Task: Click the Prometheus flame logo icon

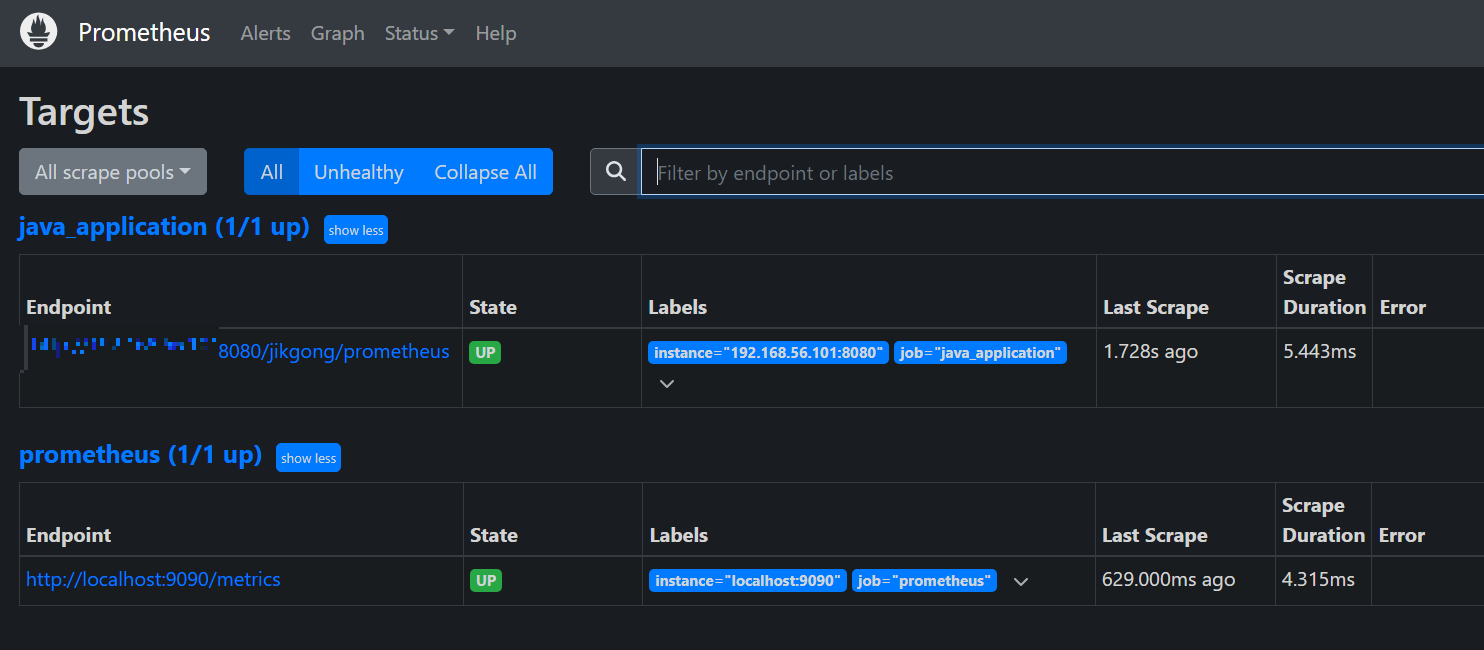Action: 39,32
